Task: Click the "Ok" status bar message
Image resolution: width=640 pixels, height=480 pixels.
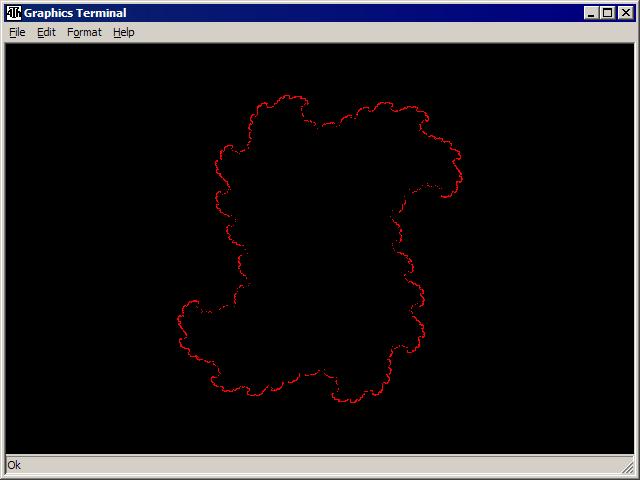Action: (x=14, y=465)
